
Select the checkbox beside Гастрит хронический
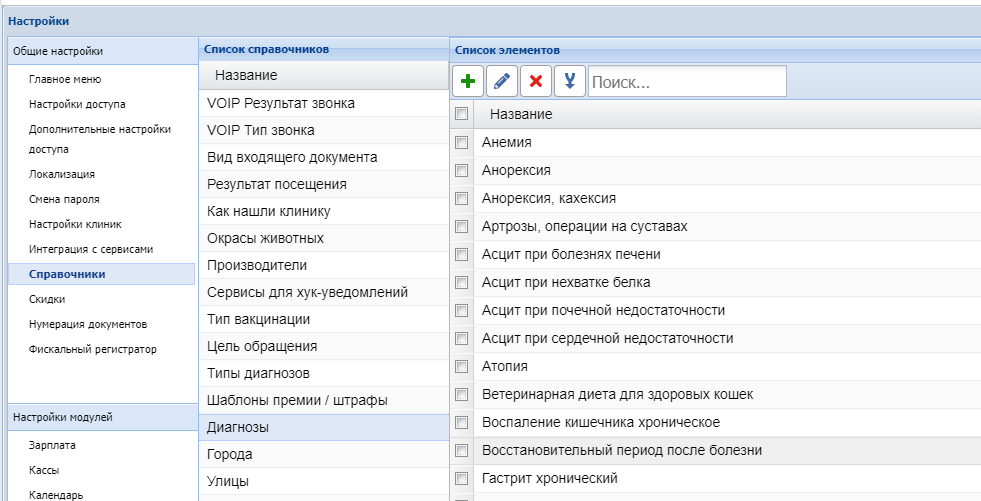(x=461, y=479)
